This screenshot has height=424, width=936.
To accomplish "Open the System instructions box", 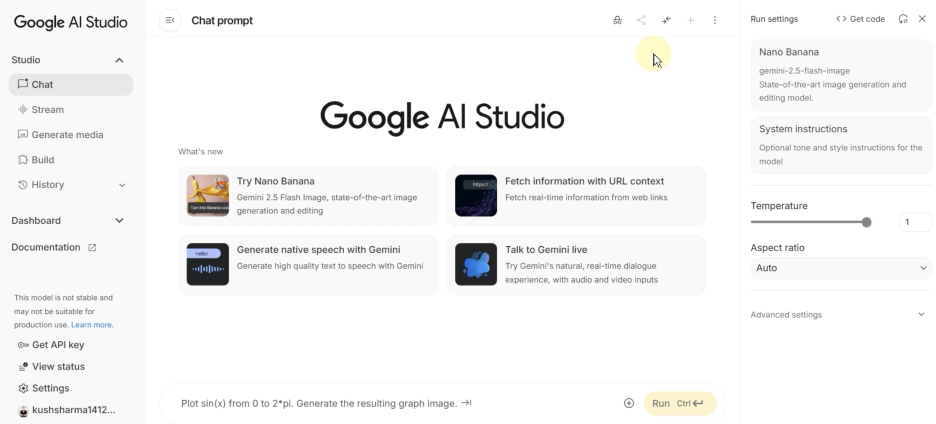I will (x=840, y=145).
